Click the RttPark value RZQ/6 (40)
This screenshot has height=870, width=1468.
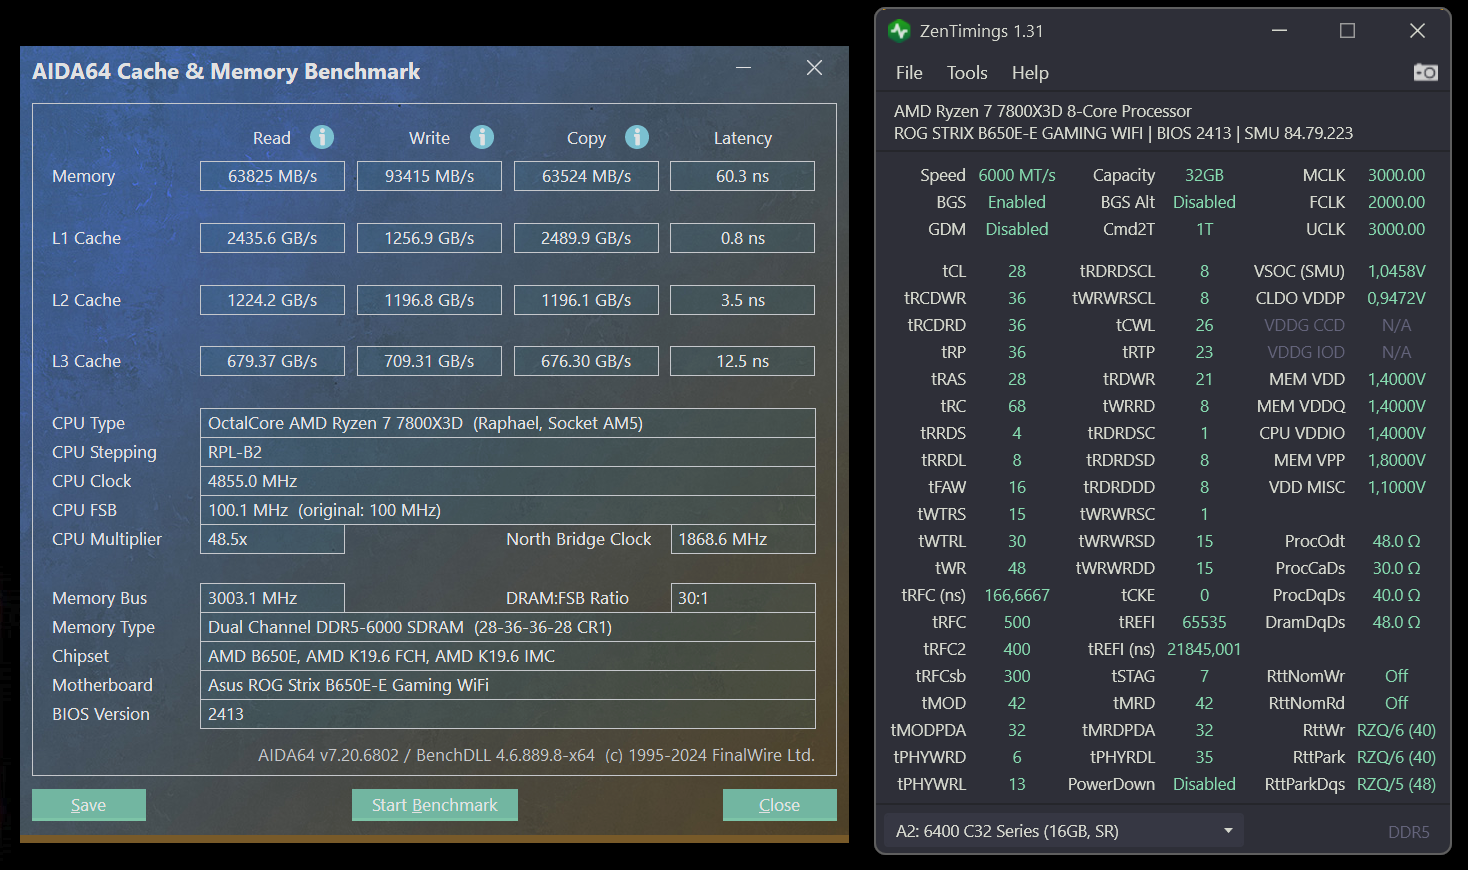[x=1396, y=757]
